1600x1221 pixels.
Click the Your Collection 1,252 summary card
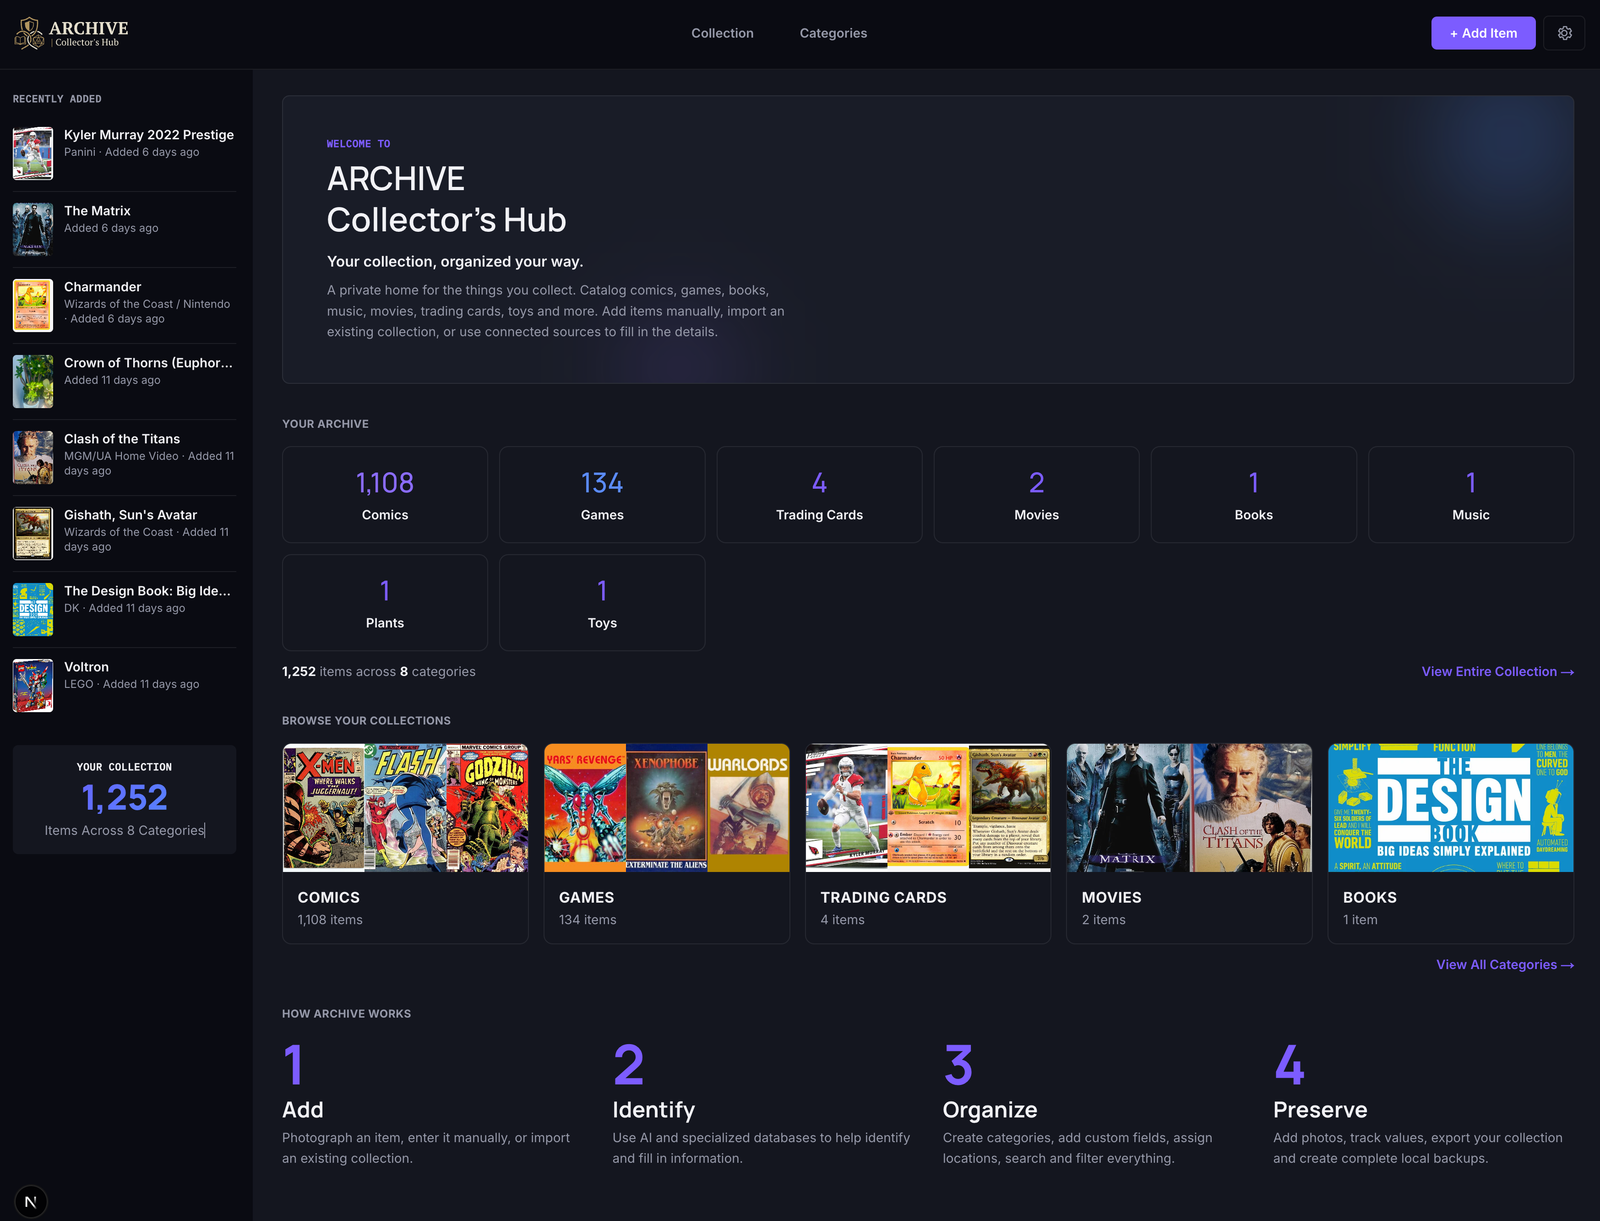click(125, 800)
